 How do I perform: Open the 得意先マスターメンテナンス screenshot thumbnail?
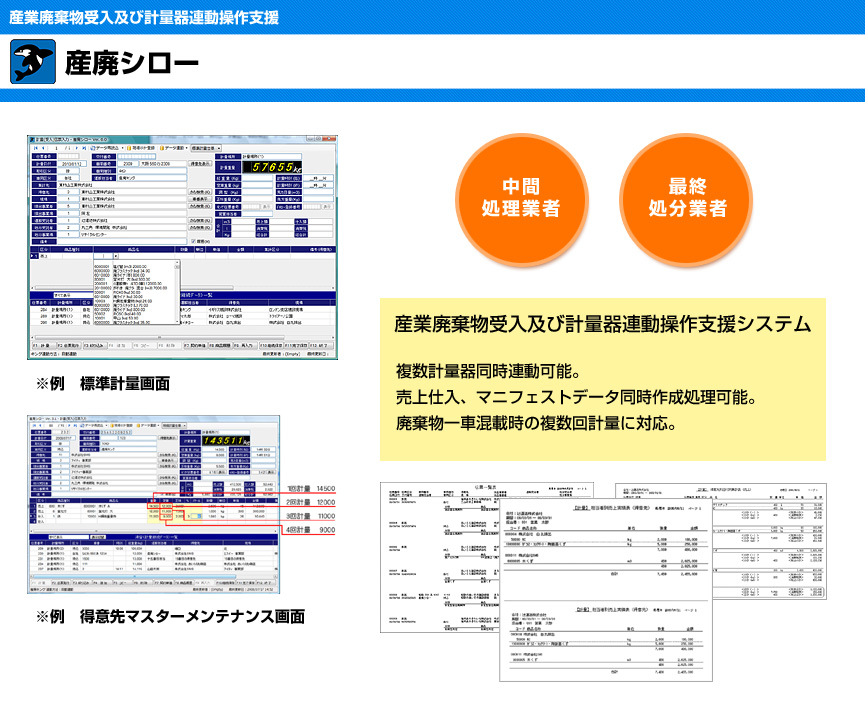(x=154, y=504)
